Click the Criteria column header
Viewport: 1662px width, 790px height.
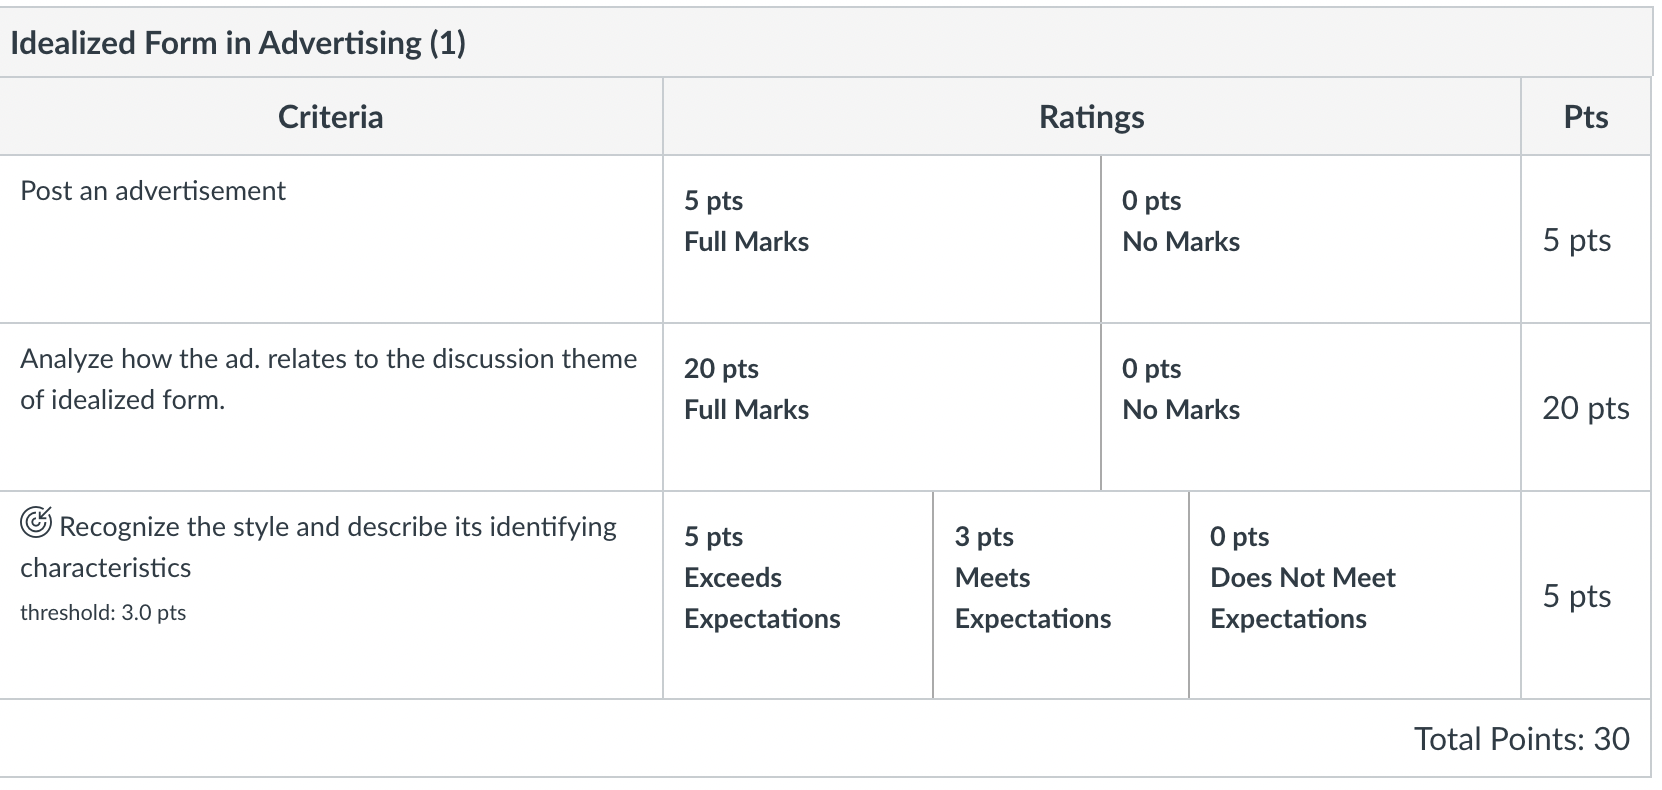330,117
